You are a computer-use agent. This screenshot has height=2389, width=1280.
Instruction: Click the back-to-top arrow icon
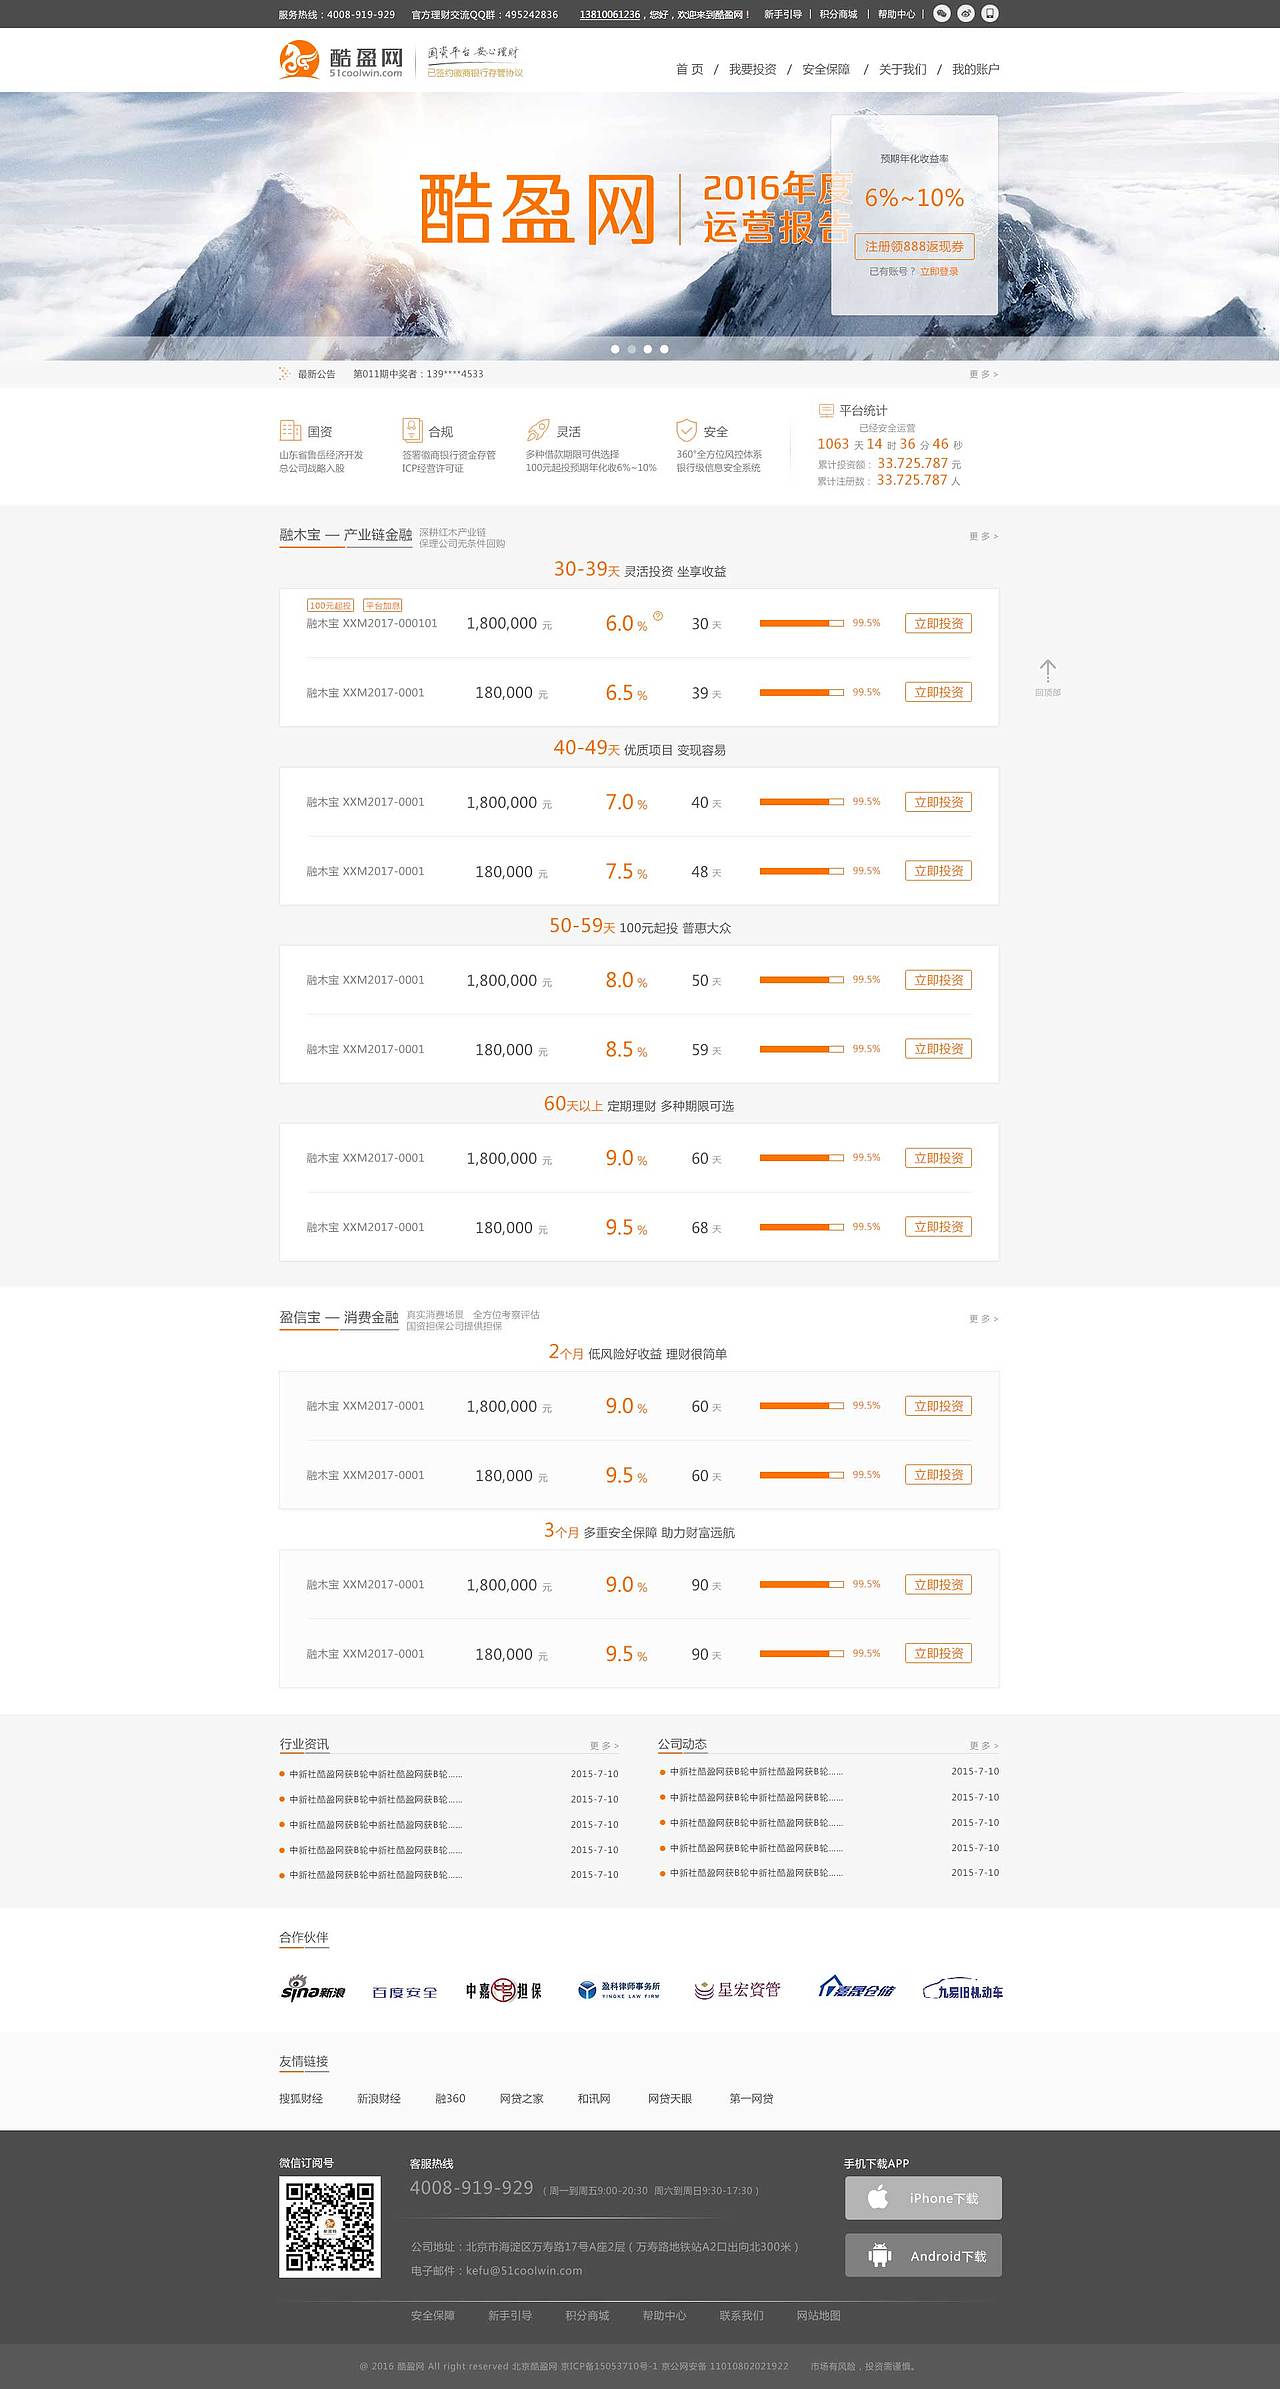[1047, 671]
